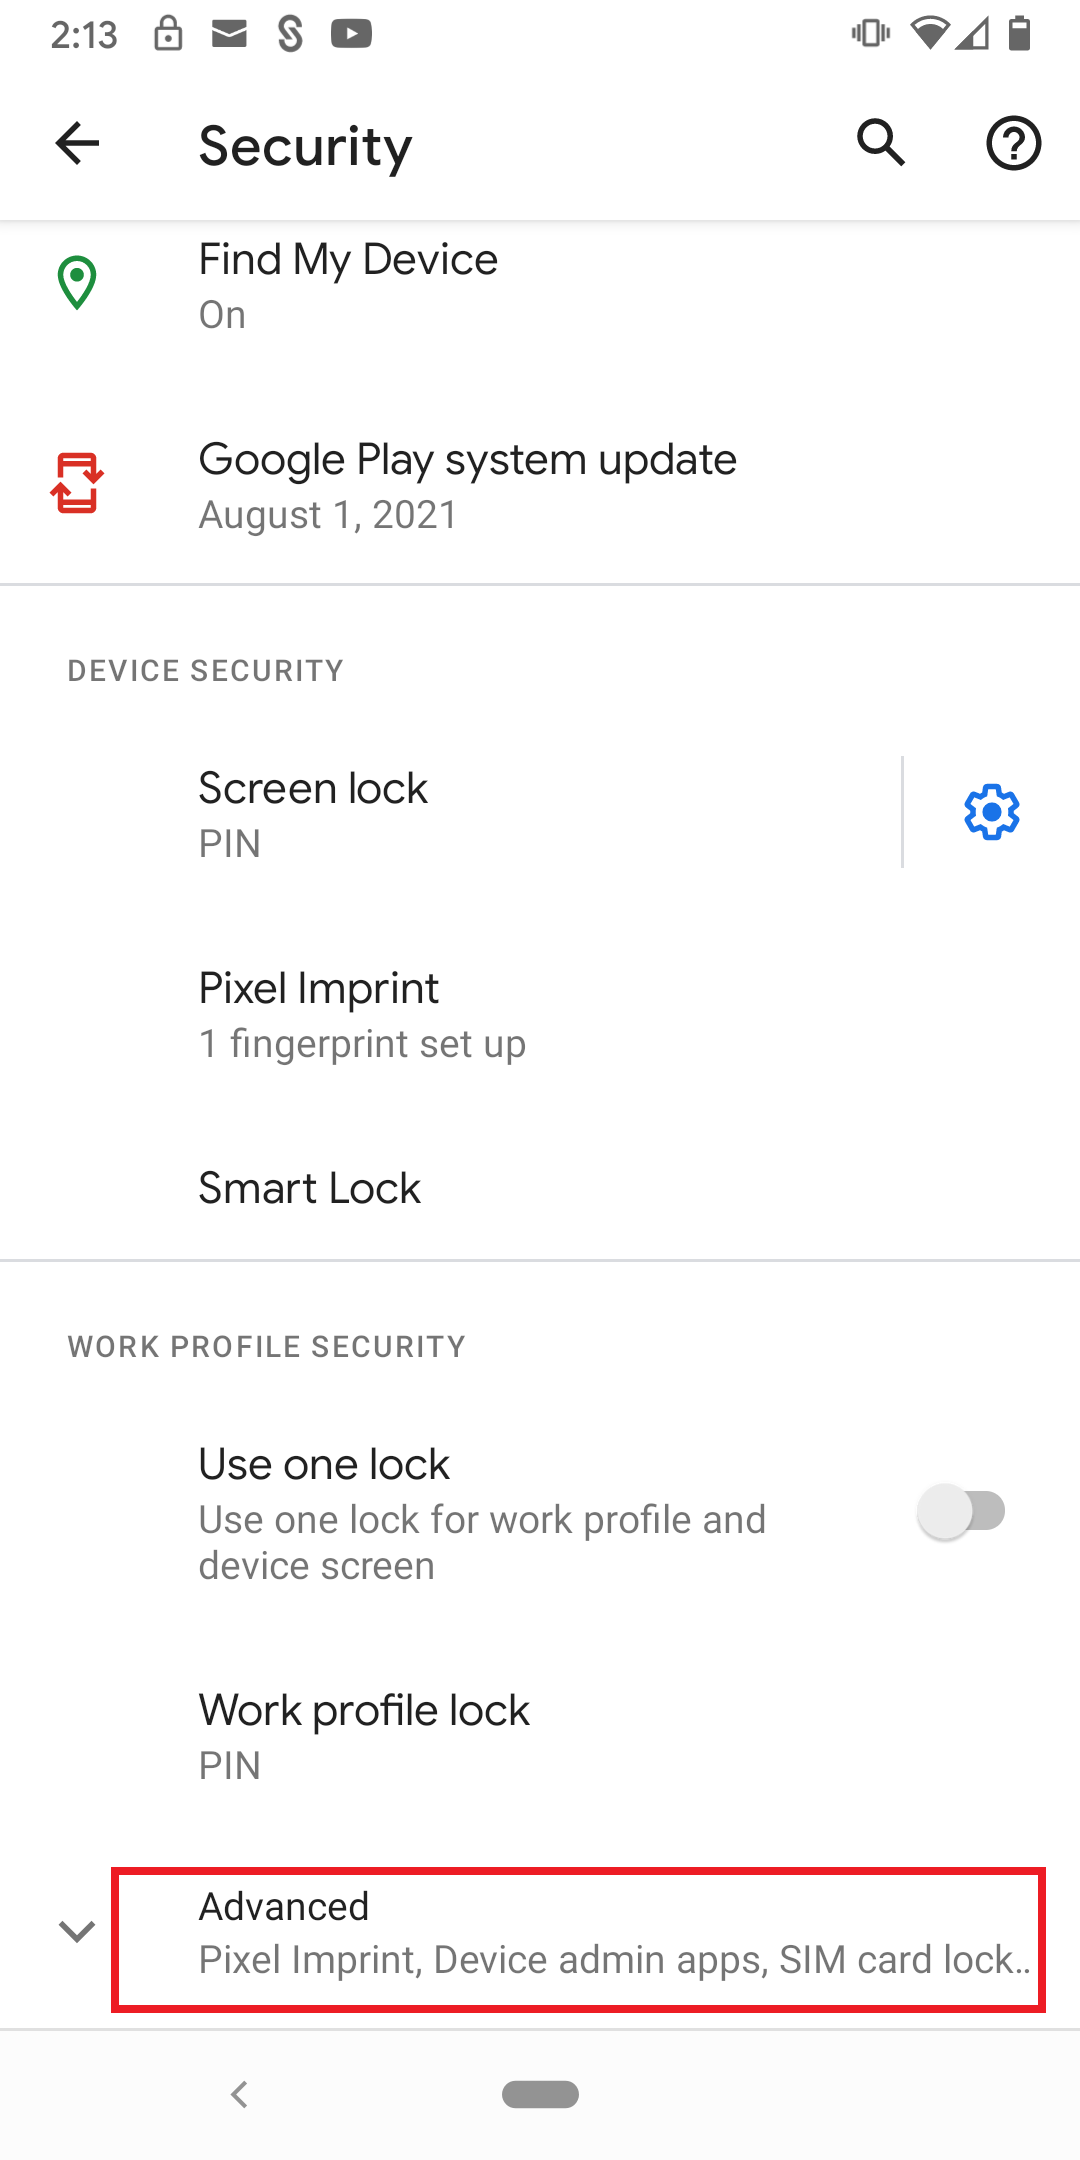This screenshot has width=1080, height=2160.
Task: Open the help question mark icon
Action: pyautogui.click(x=1013, y=143)
